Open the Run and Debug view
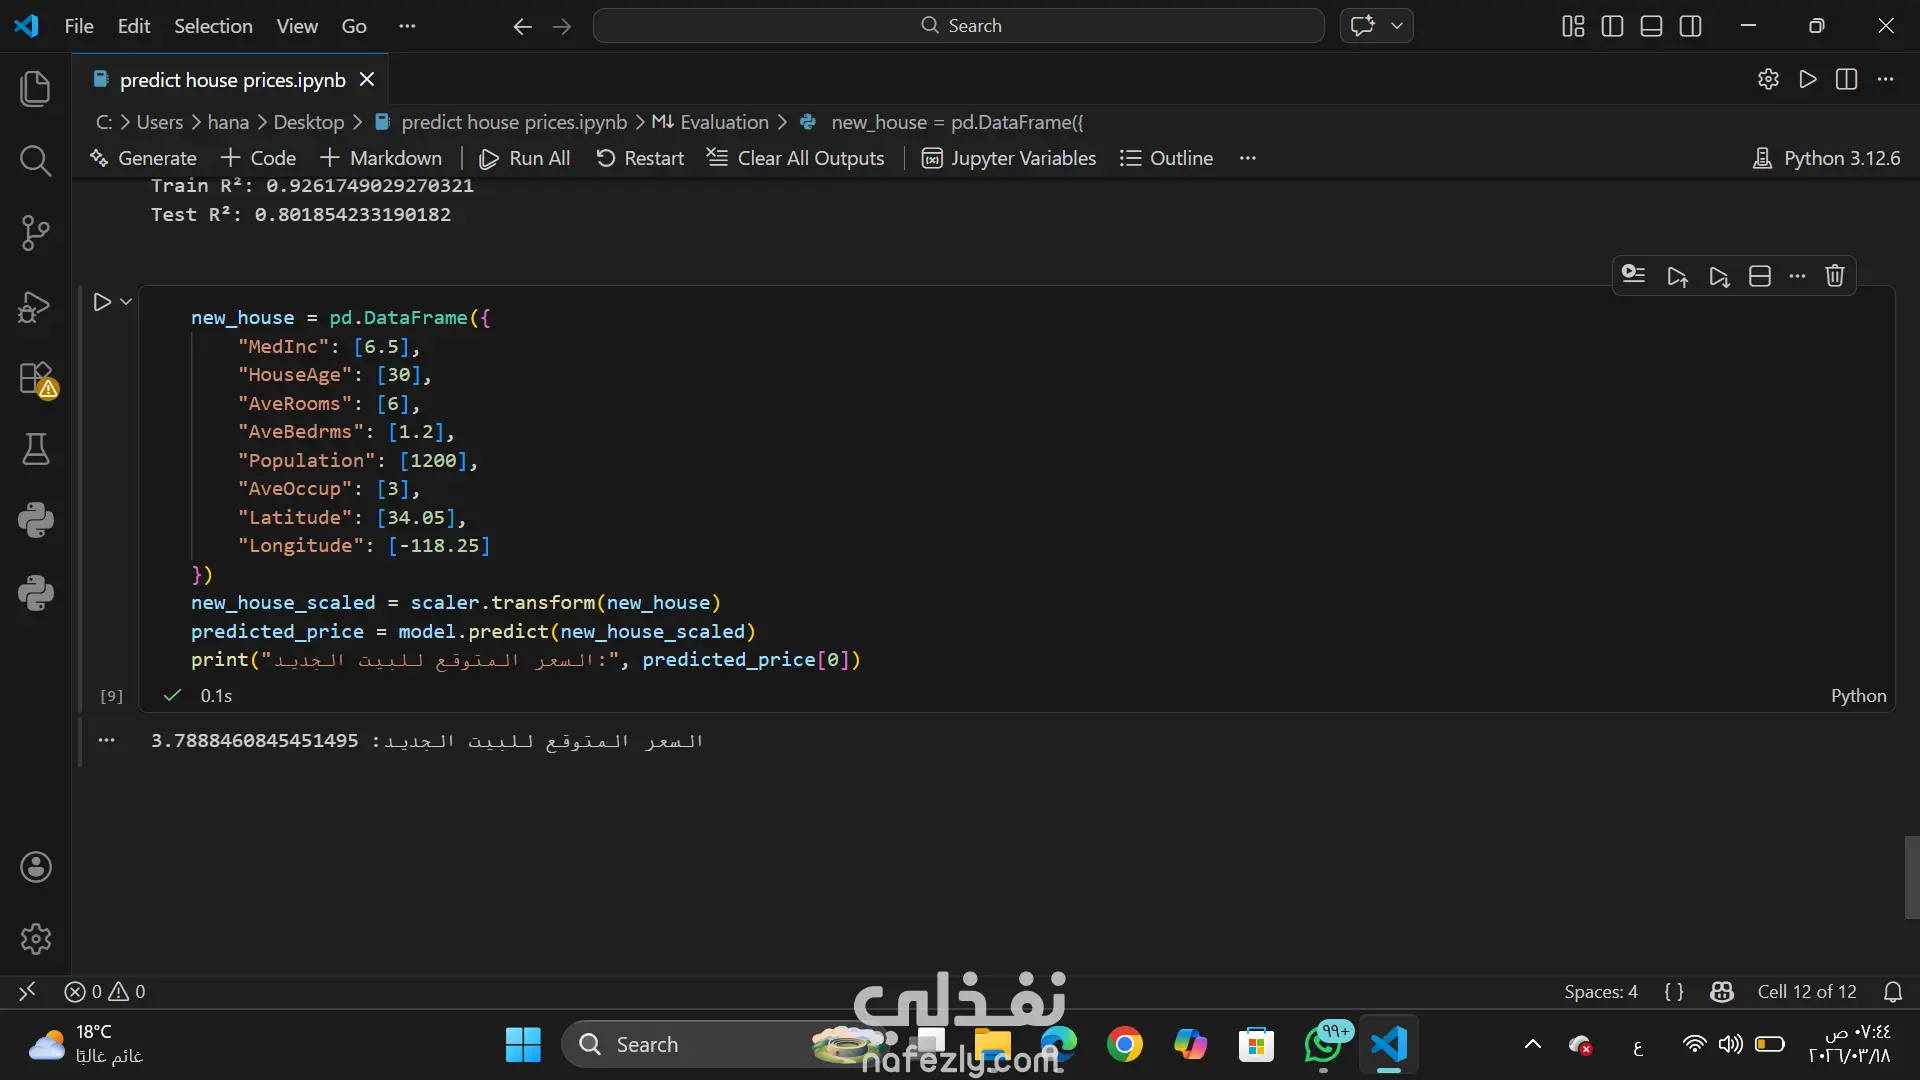 35,306
